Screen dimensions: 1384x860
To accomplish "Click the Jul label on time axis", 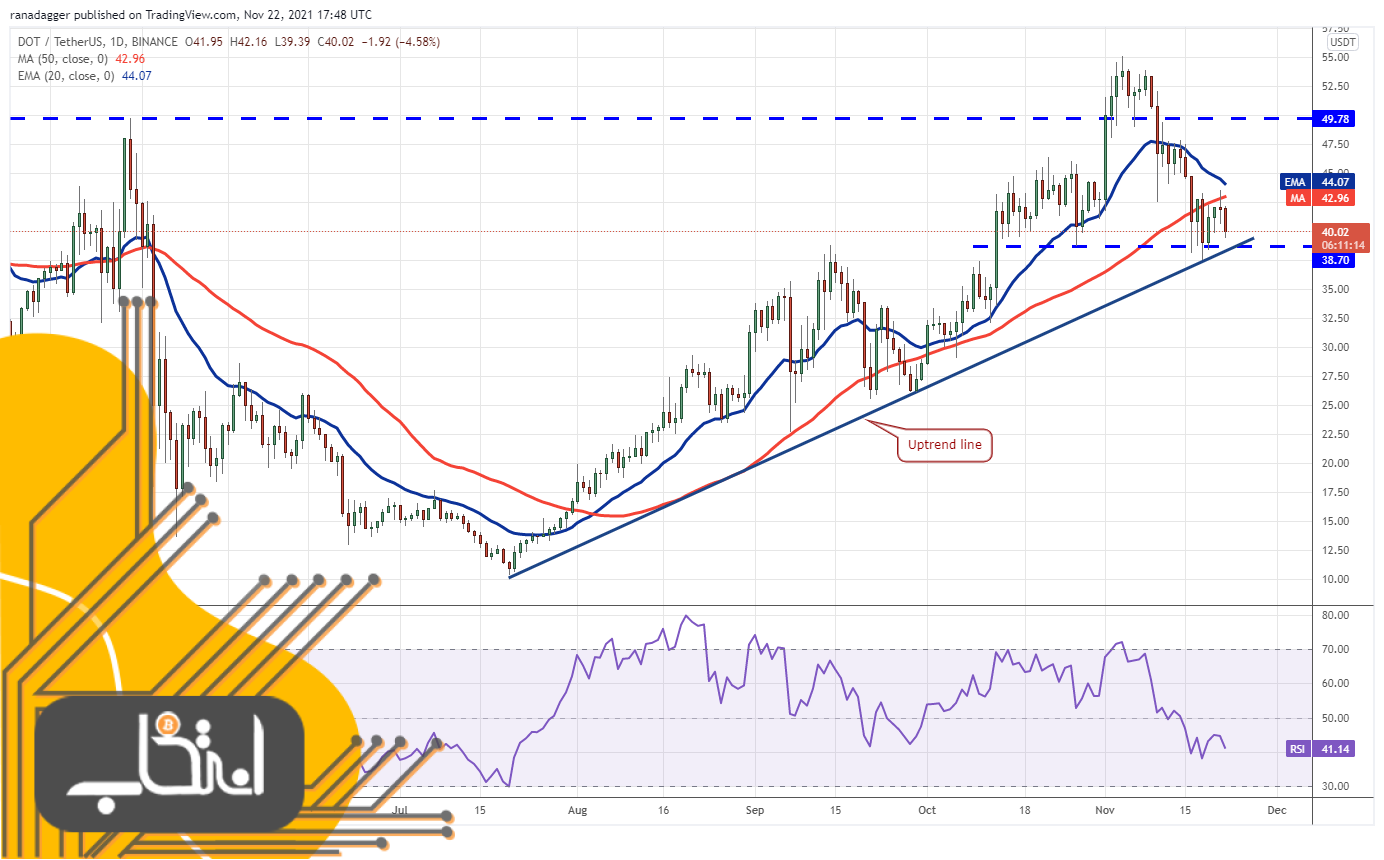I will (400, 811).
